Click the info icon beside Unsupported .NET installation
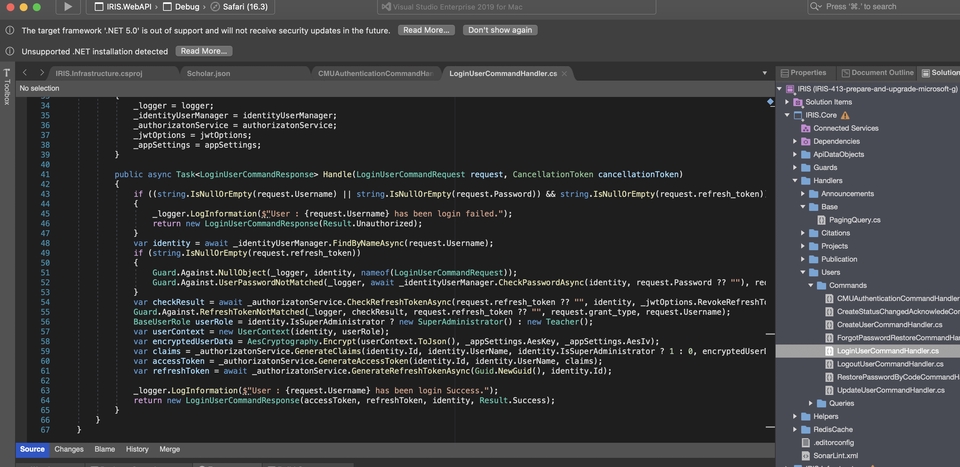 [10, 51]
